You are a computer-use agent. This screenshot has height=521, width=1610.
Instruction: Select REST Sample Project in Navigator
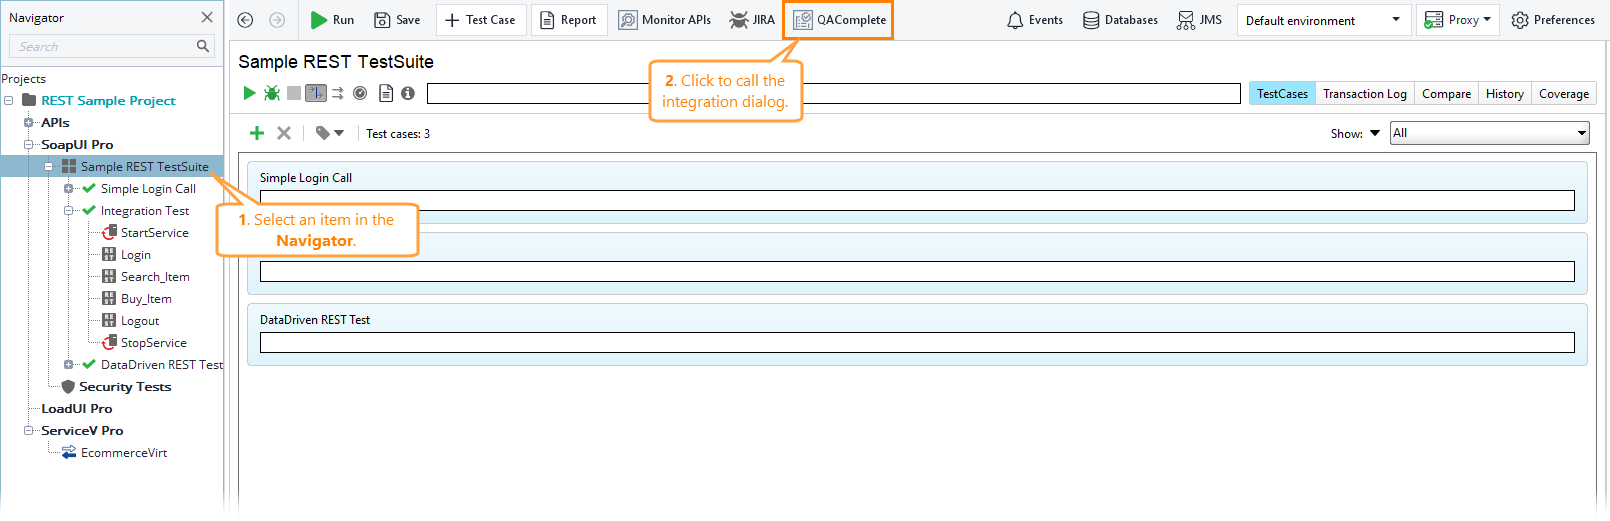108,100
